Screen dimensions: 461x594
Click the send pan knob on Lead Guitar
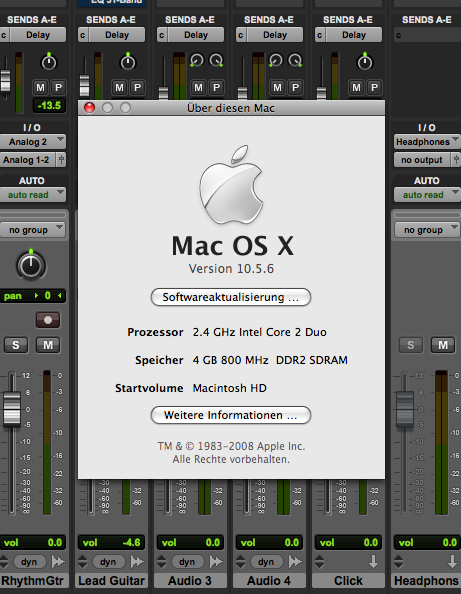coord(128,62)
